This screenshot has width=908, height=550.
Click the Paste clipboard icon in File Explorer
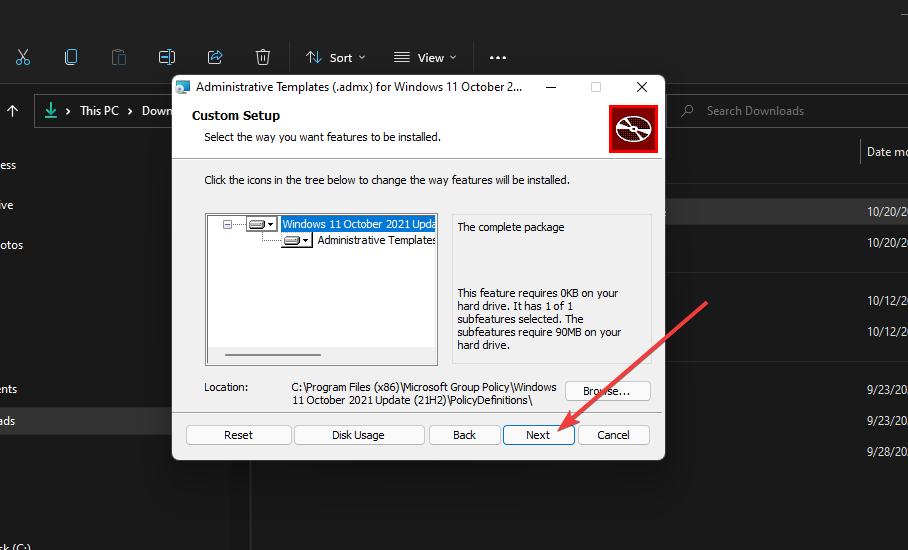(x=119, y=57)
